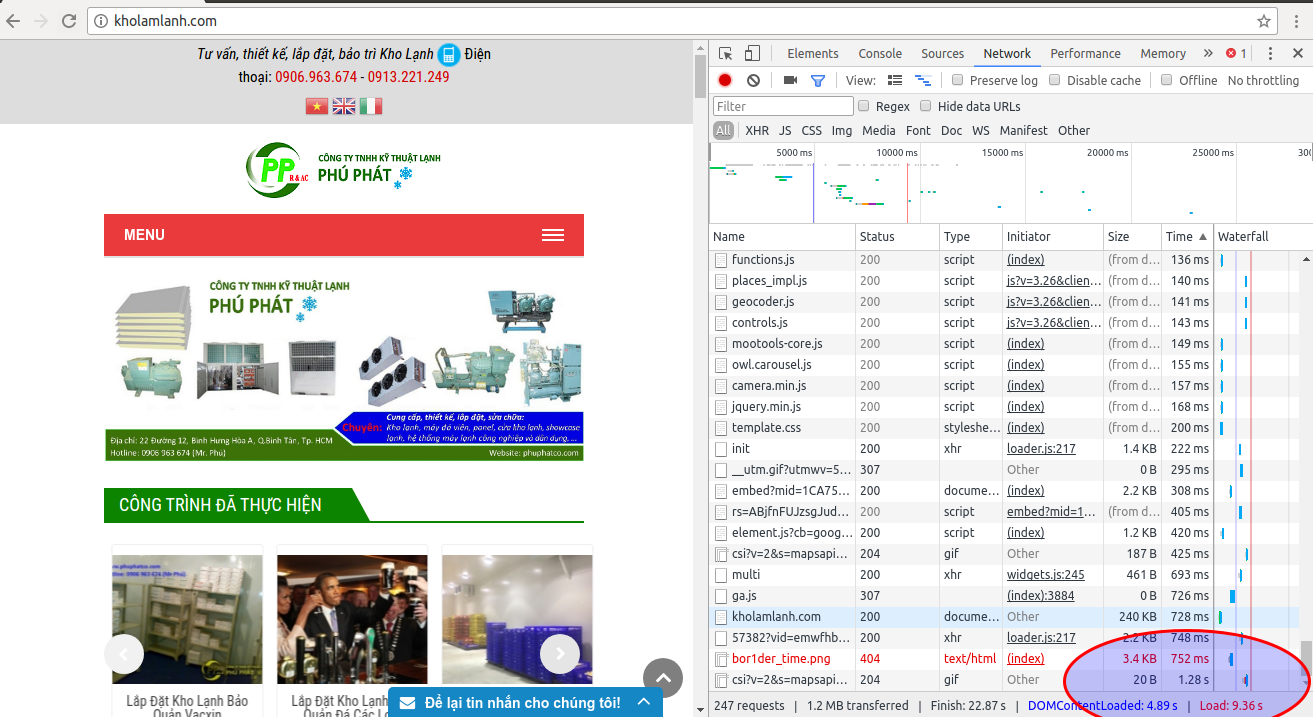View site information icon in address bar
The image size is (1313, 717).
pyautogui.click(x=101, y=21)
